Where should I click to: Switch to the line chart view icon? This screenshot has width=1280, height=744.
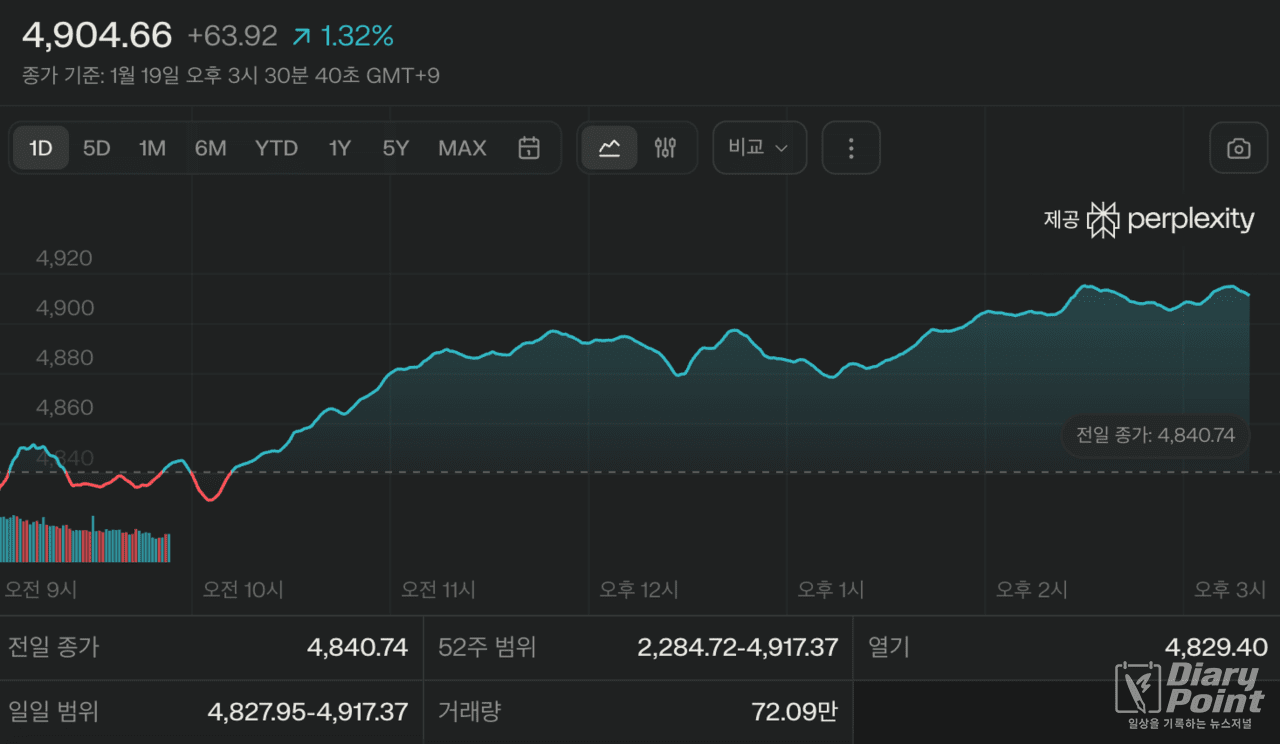[609, 148]
